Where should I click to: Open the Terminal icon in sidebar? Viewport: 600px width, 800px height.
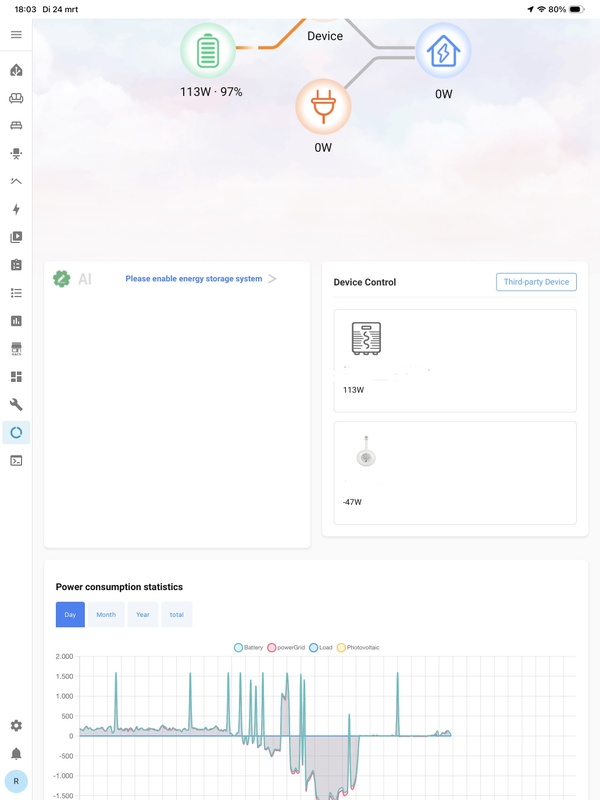[16, 461]
